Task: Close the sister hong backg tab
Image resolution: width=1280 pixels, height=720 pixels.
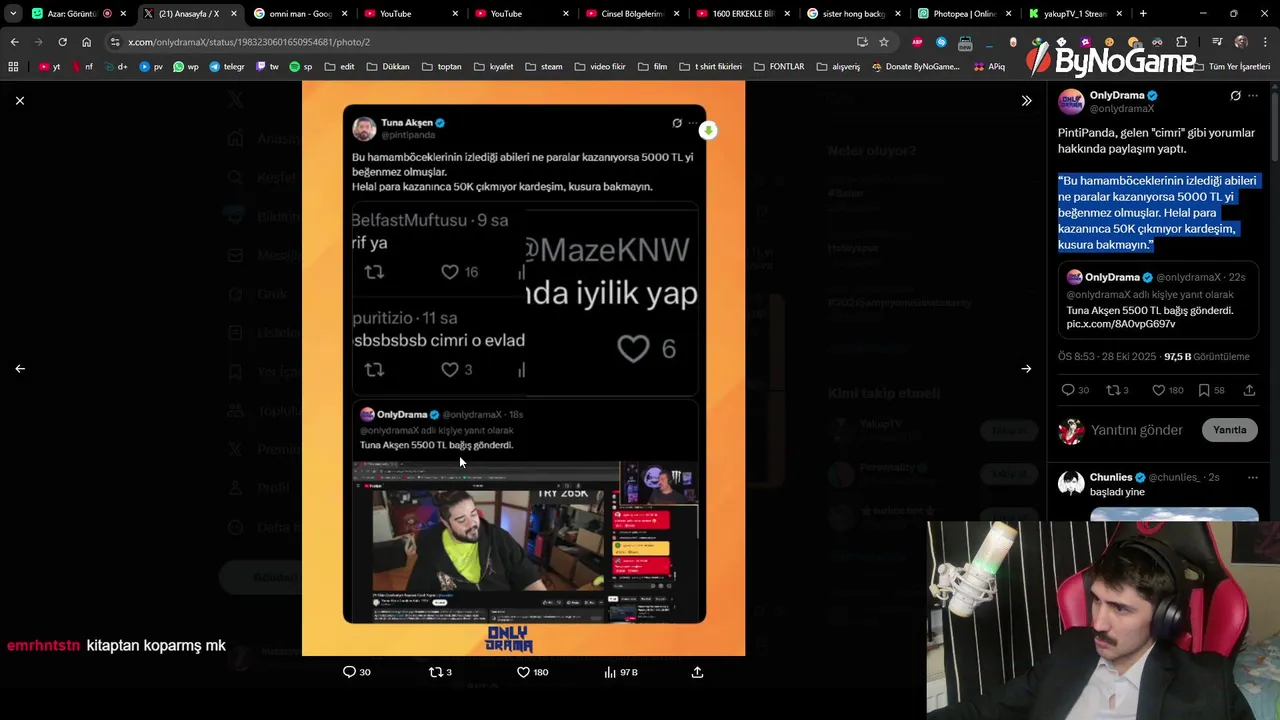Action: [x=898, y=14]
